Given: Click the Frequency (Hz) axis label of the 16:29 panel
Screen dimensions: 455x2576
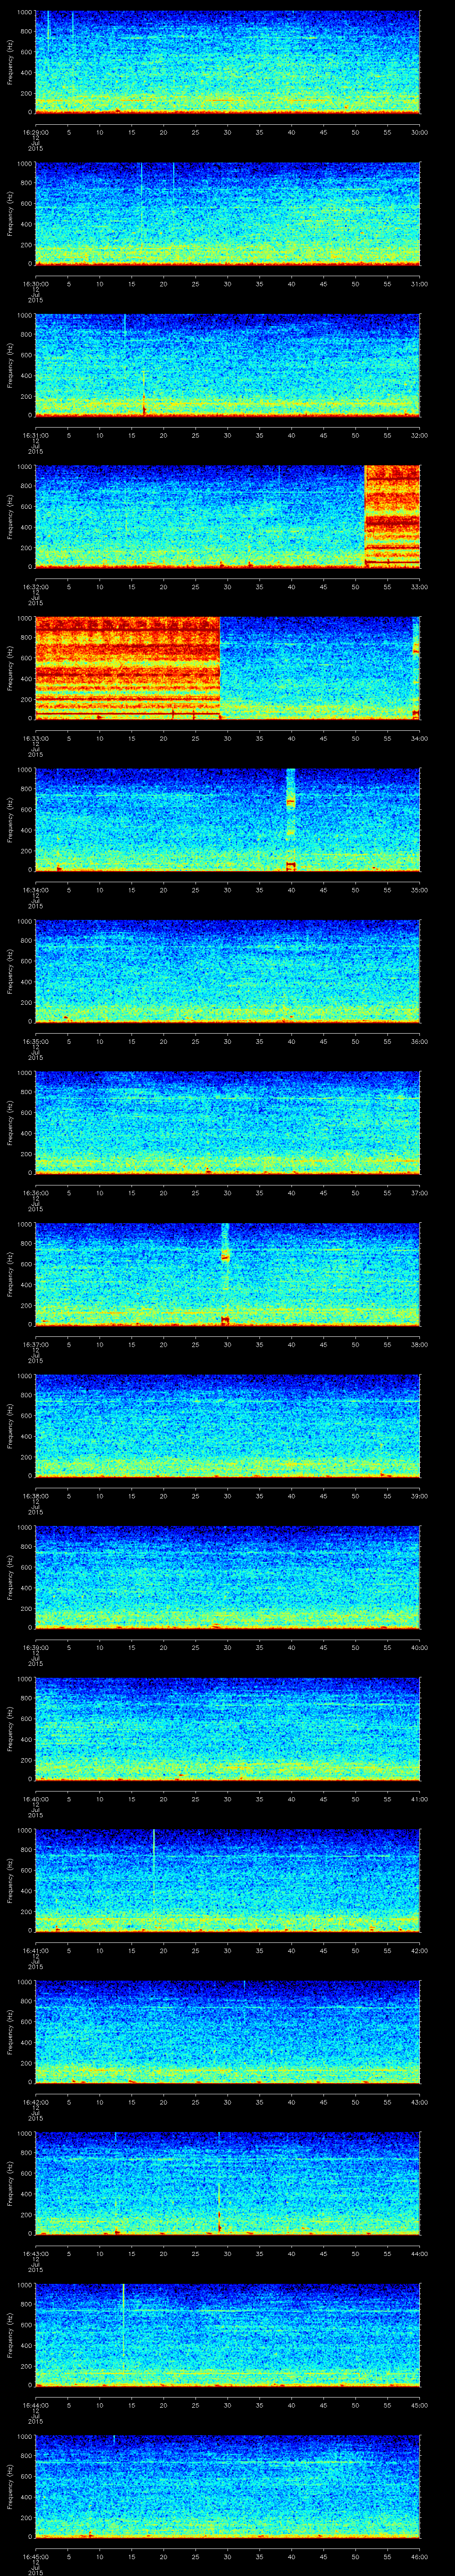Looking at the screenshot, I should (x=10, y=62).
